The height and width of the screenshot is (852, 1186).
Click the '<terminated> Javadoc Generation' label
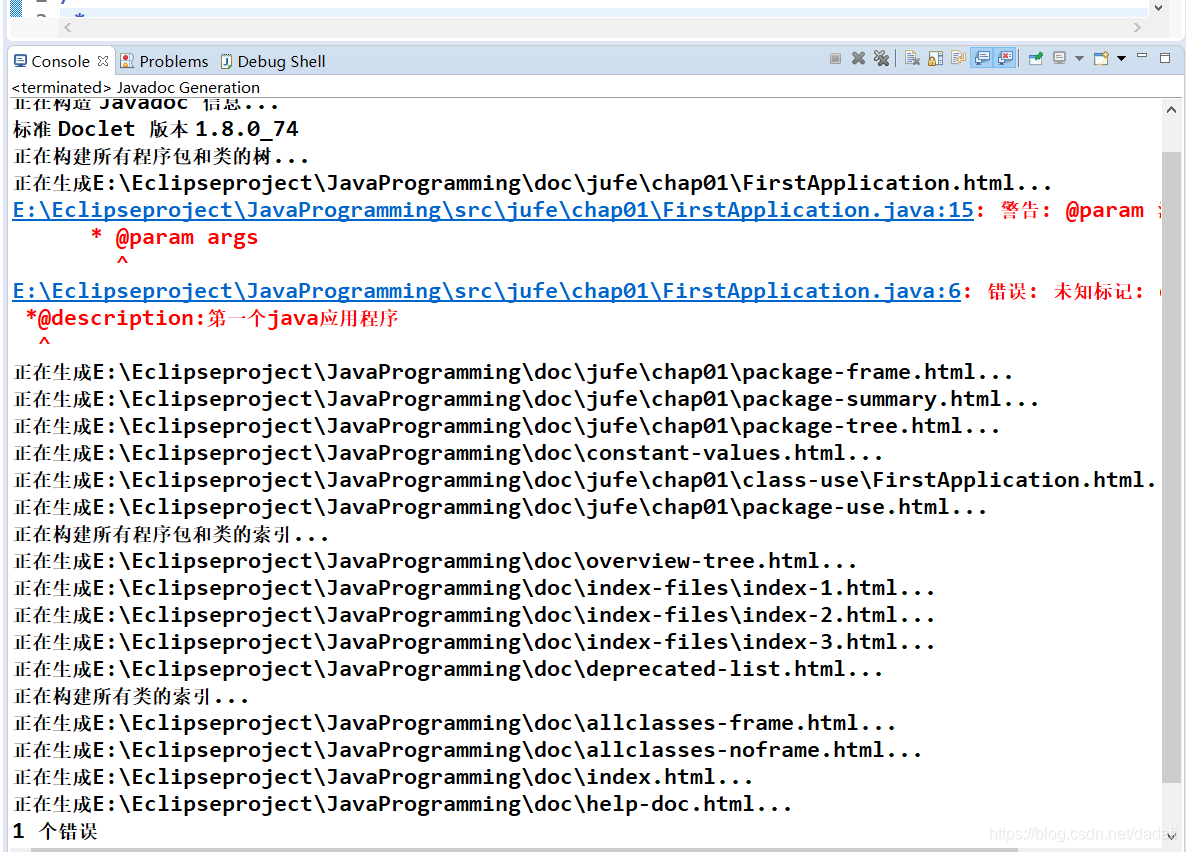pos(135,88)
